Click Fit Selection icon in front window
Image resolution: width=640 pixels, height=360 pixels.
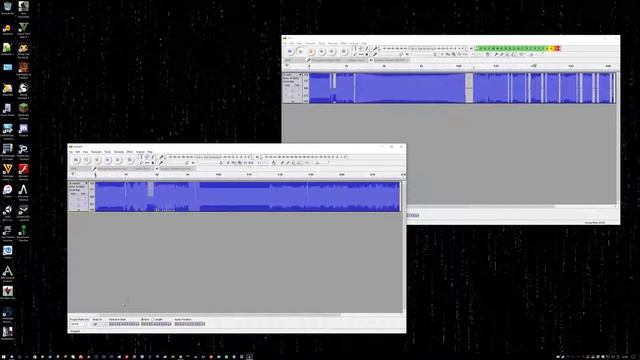pyautogui.click(x=293, y=163)
